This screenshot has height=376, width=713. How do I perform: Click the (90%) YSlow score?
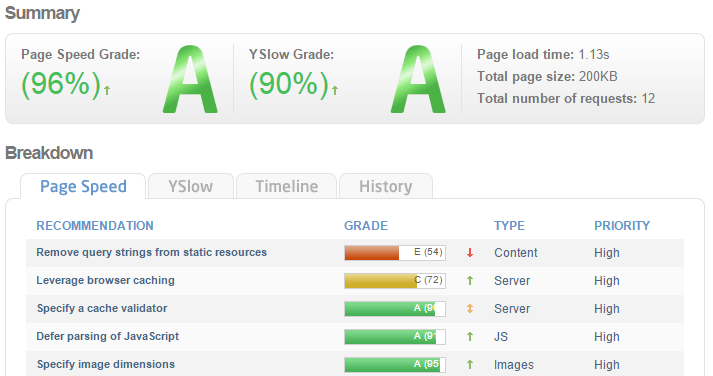pyautogui.click(x=289, y=84)
